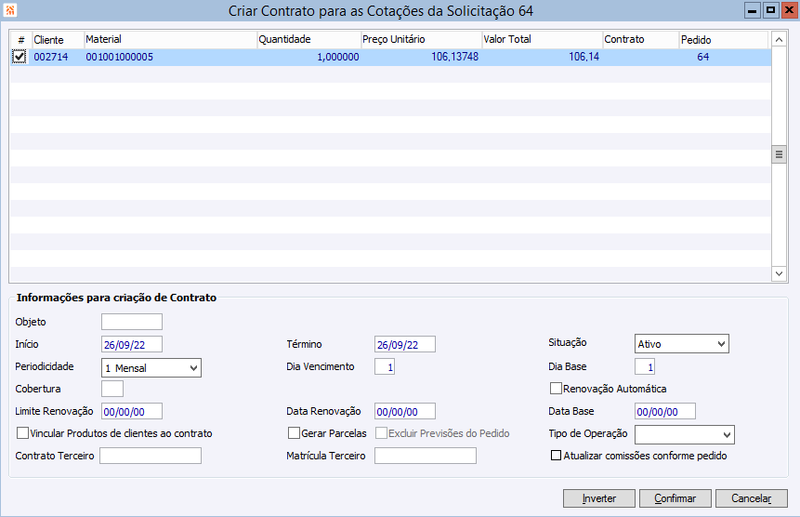Minimize the Criar Contrato window
This screenshot has width=800, height=517.
[x=752, y=10]
